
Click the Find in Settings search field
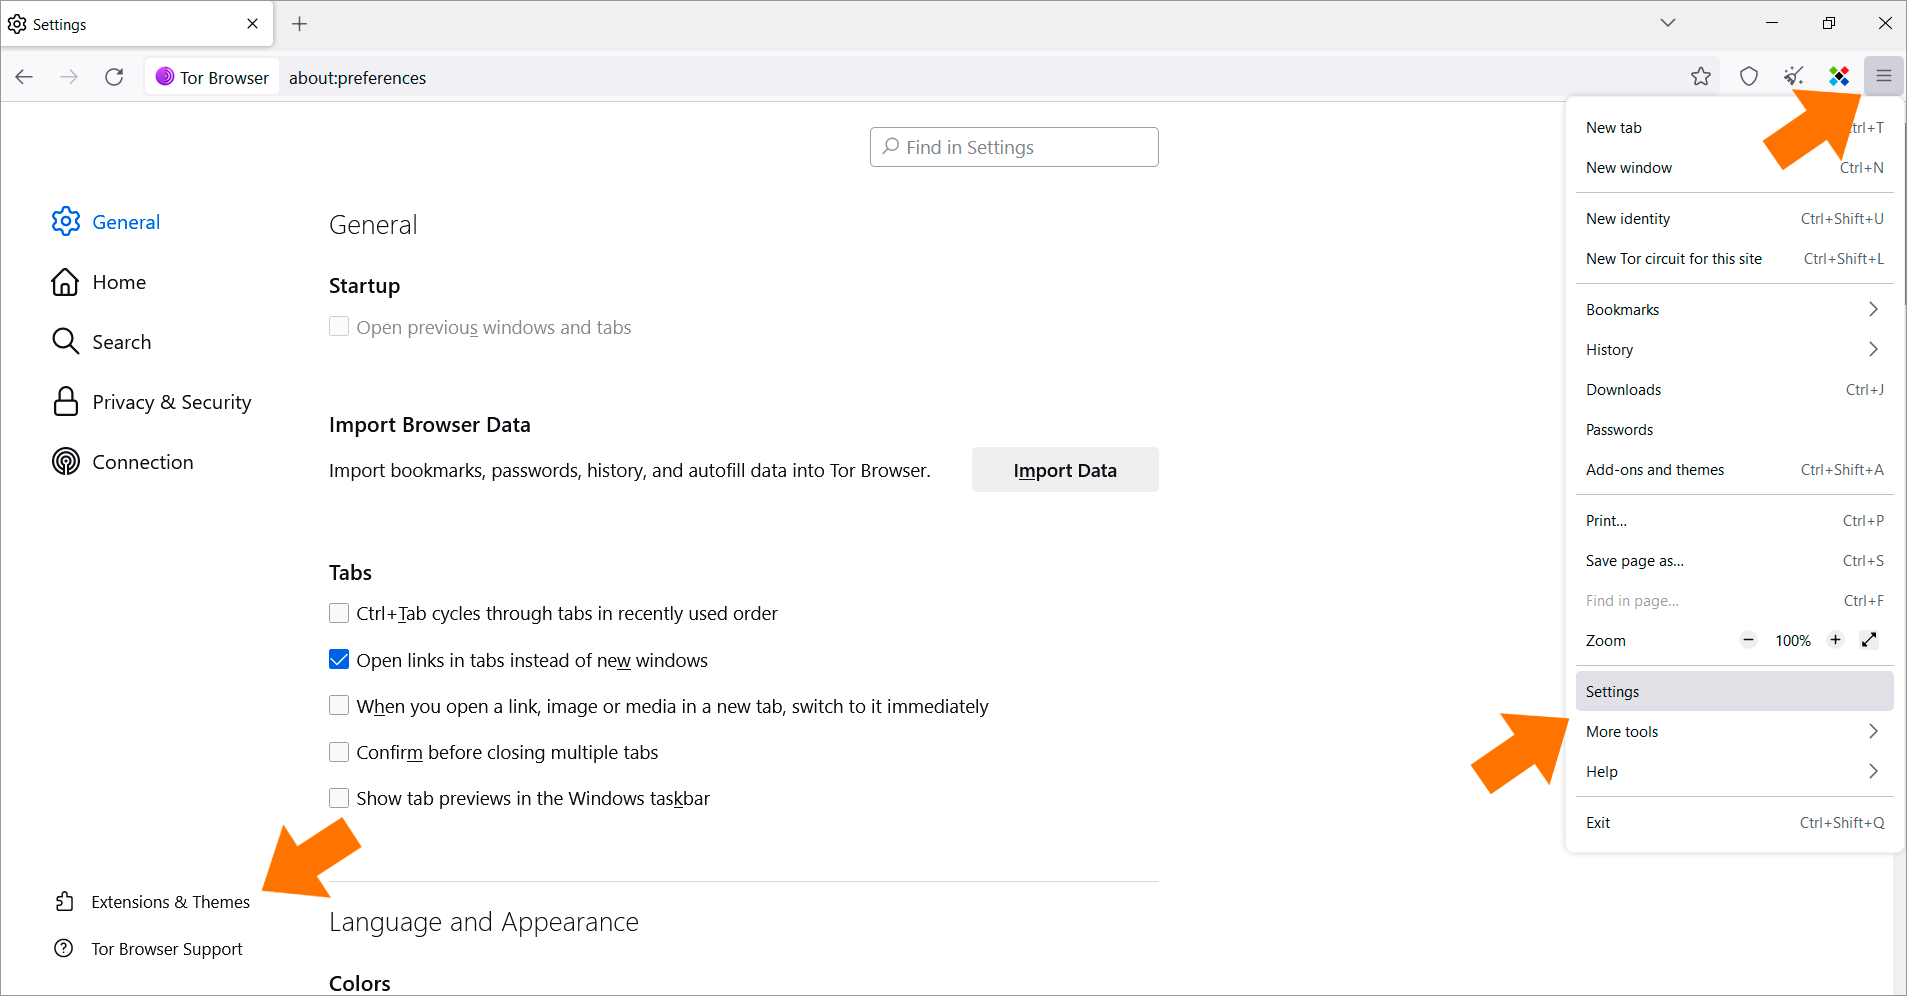(1014, 147)
